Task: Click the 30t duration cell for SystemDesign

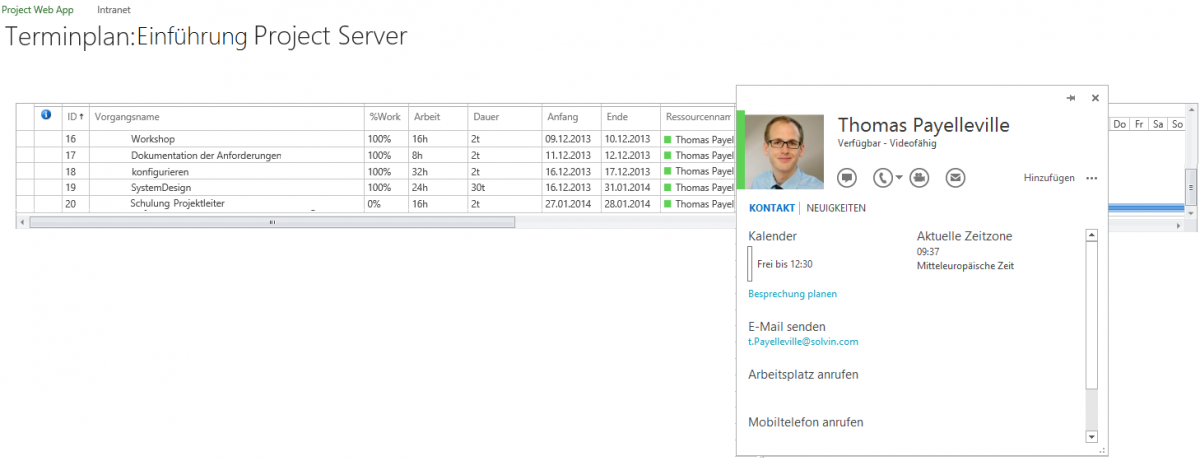Action: click(x=505, y=187)
